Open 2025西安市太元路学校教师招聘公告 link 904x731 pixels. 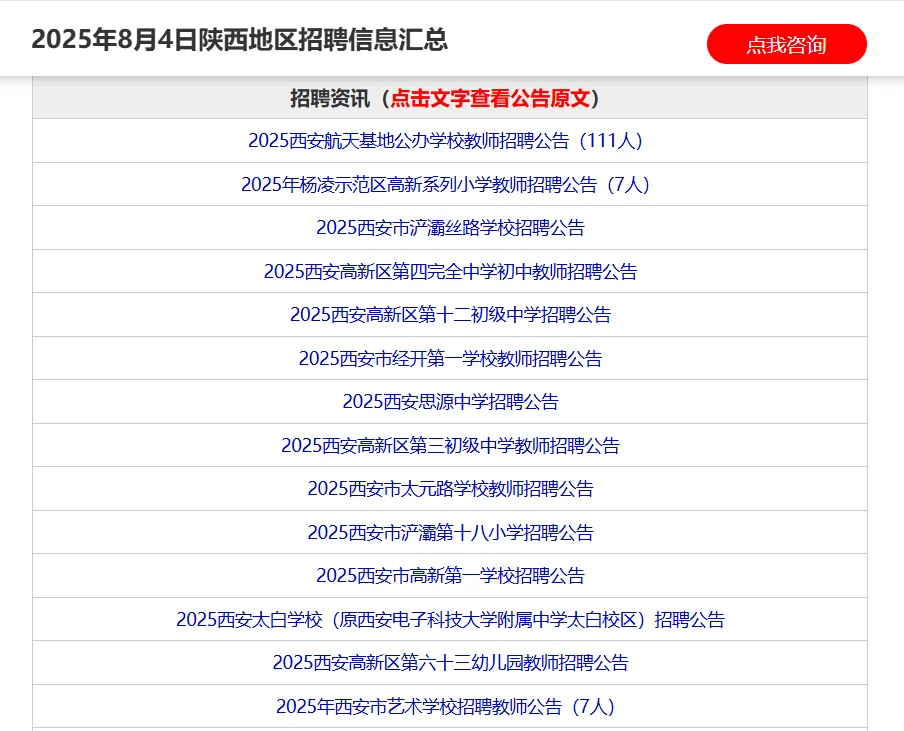click(450, 489)
